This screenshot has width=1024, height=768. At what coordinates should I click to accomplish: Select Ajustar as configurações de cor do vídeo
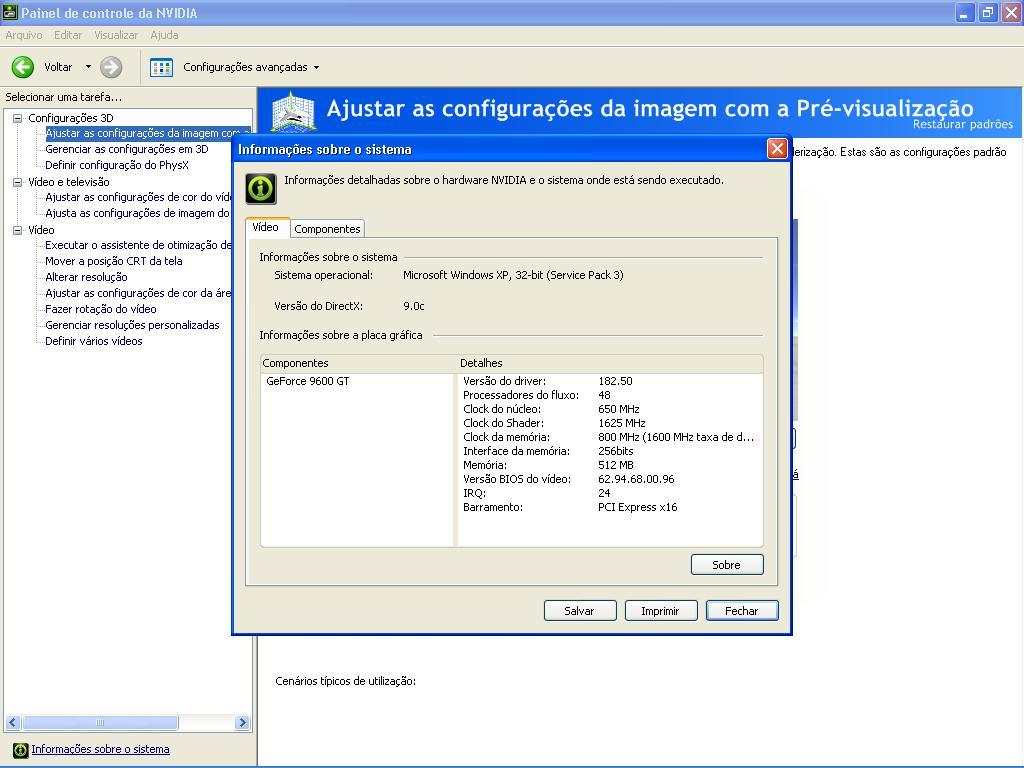point(138,197)
